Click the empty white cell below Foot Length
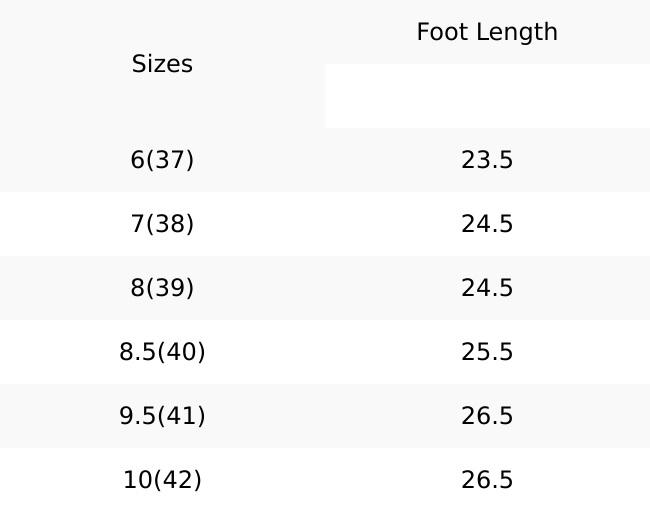 487,96
